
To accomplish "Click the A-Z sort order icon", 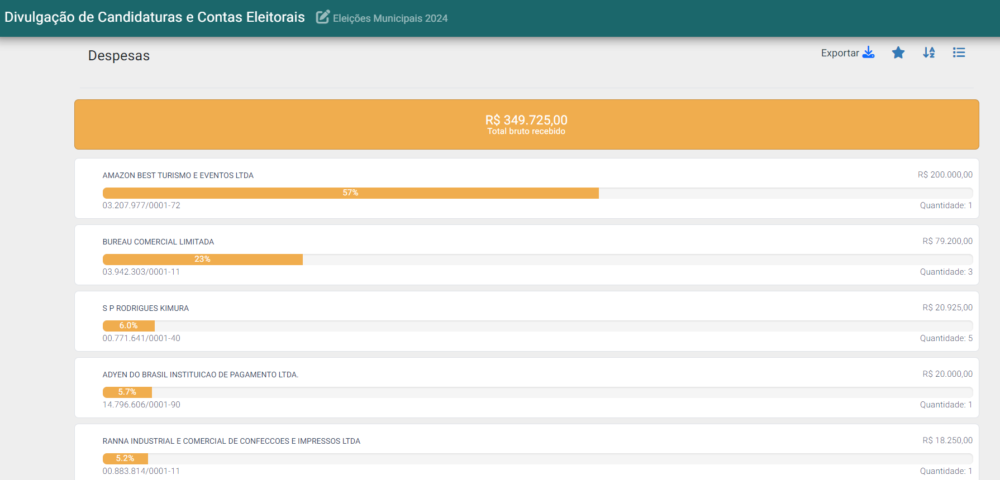I will (929, 53).
